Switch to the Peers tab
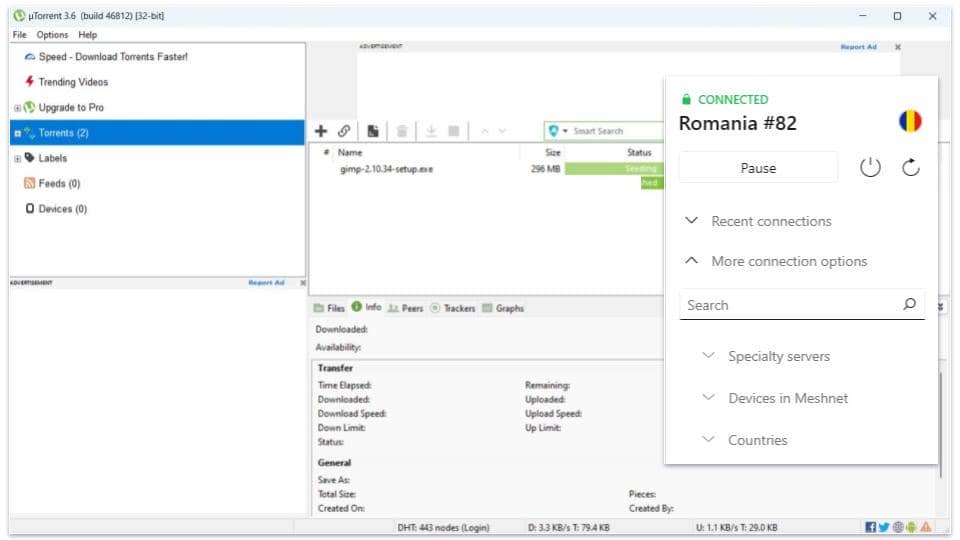This screenshot has width=960, height=540. point(405,308)
